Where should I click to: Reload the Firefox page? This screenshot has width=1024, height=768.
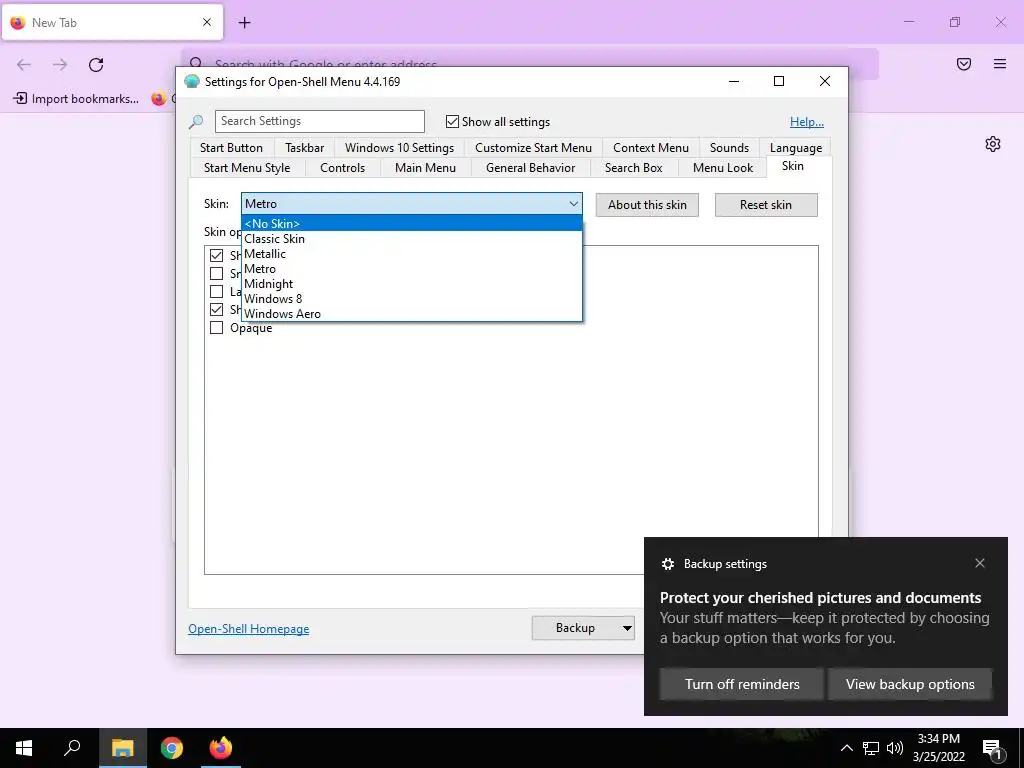point(96,65)
